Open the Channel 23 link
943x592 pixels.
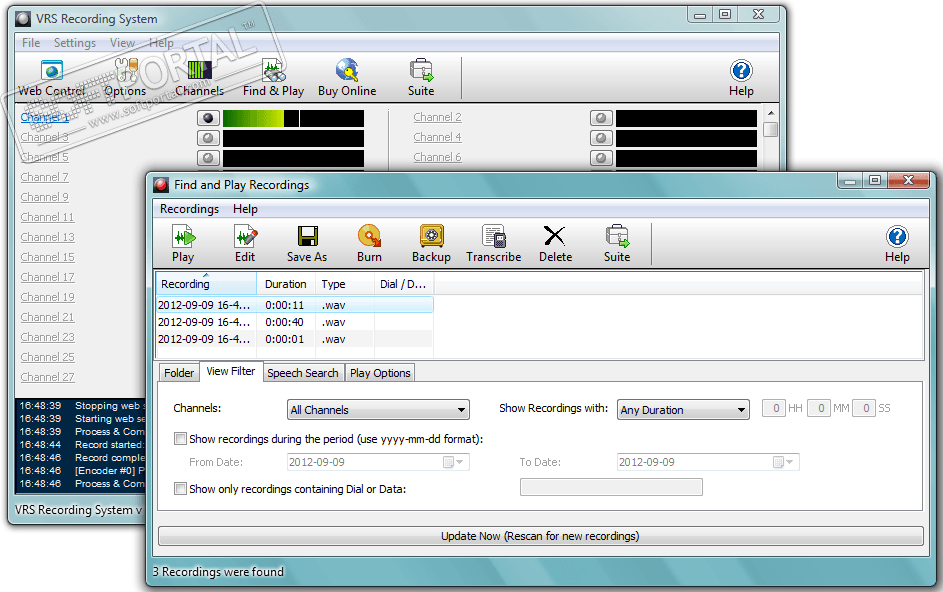[48, 337]
